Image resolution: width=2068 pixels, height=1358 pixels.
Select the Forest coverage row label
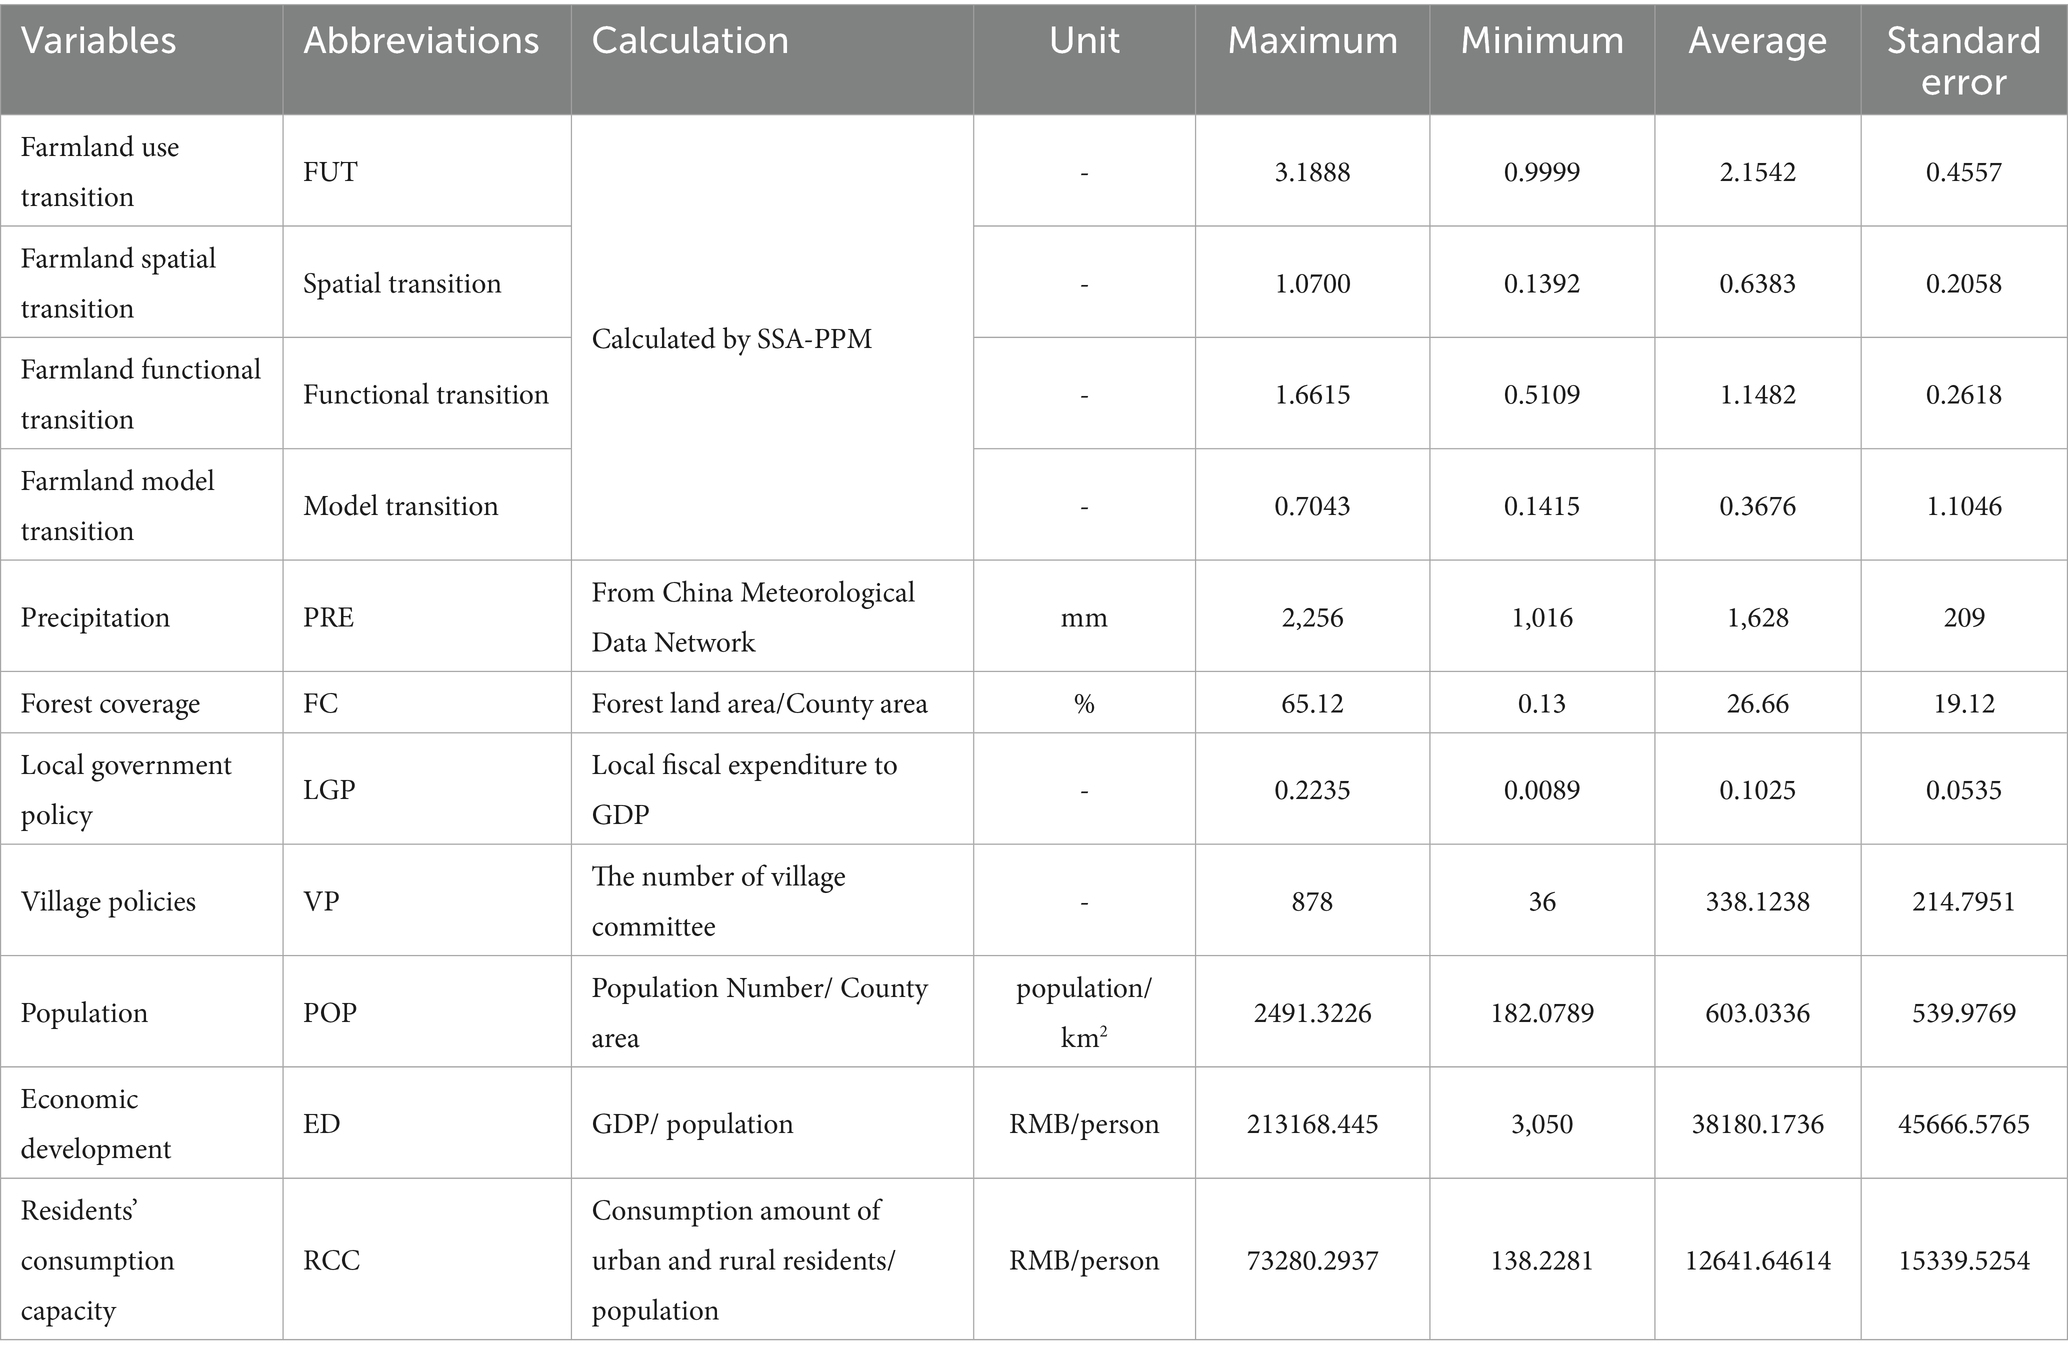110,704
